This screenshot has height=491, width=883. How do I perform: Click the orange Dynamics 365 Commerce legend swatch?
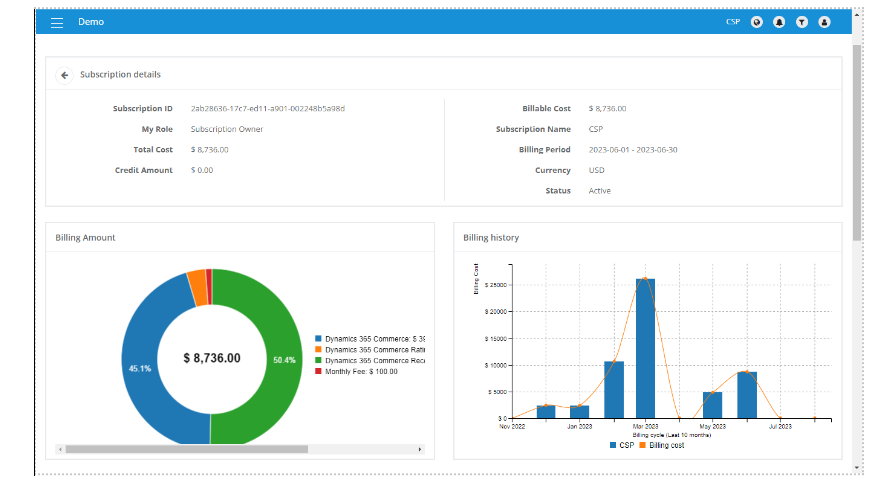[318, 350]
